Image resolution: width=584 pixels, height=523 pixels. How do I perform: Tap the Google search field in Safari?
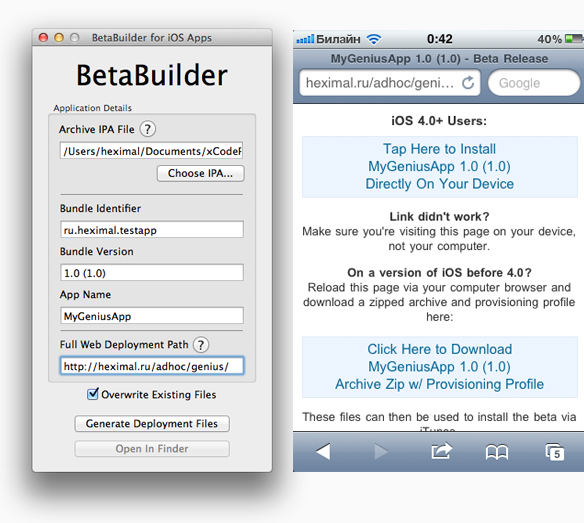click(x=534, y=83)
